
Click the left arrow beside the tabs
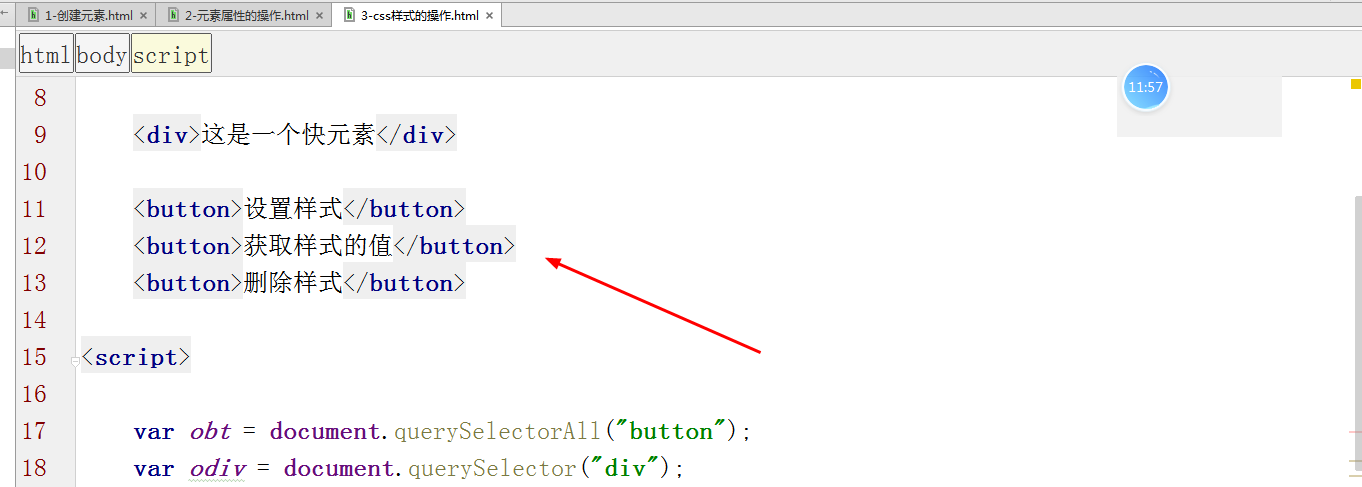pyautogui.click(x=5, y=14)
